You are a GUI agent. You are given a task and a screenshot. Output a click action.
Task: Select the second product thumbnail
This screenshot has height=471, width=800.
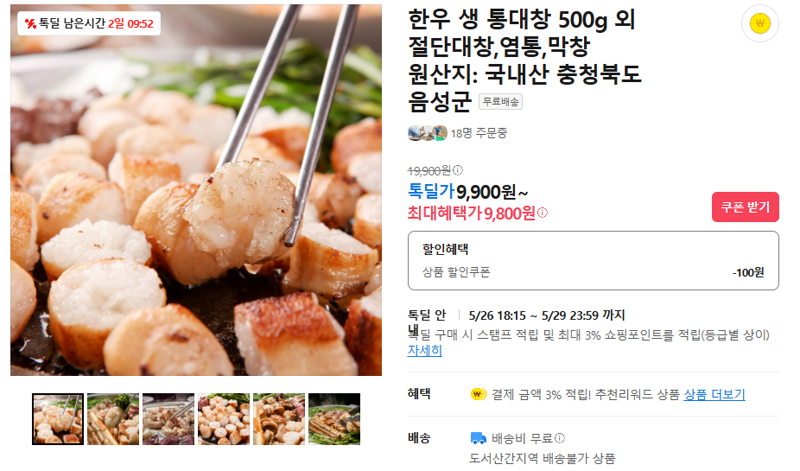click(113, 419)
